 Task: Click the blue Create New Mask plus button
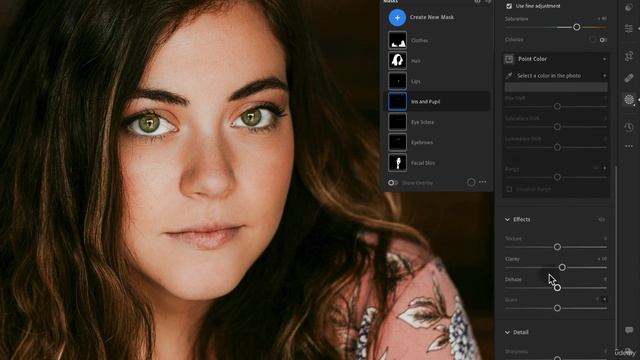pyautogui.click(x=397, y=18)
